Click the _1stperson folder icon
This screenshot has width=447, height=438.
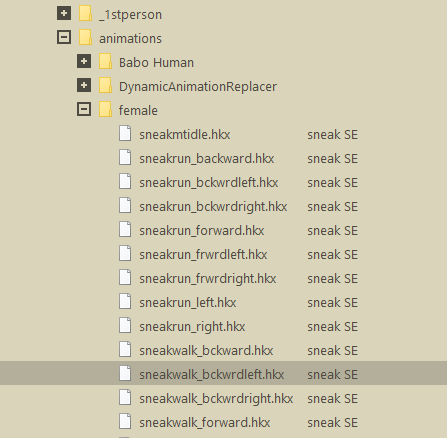(86, 14)
